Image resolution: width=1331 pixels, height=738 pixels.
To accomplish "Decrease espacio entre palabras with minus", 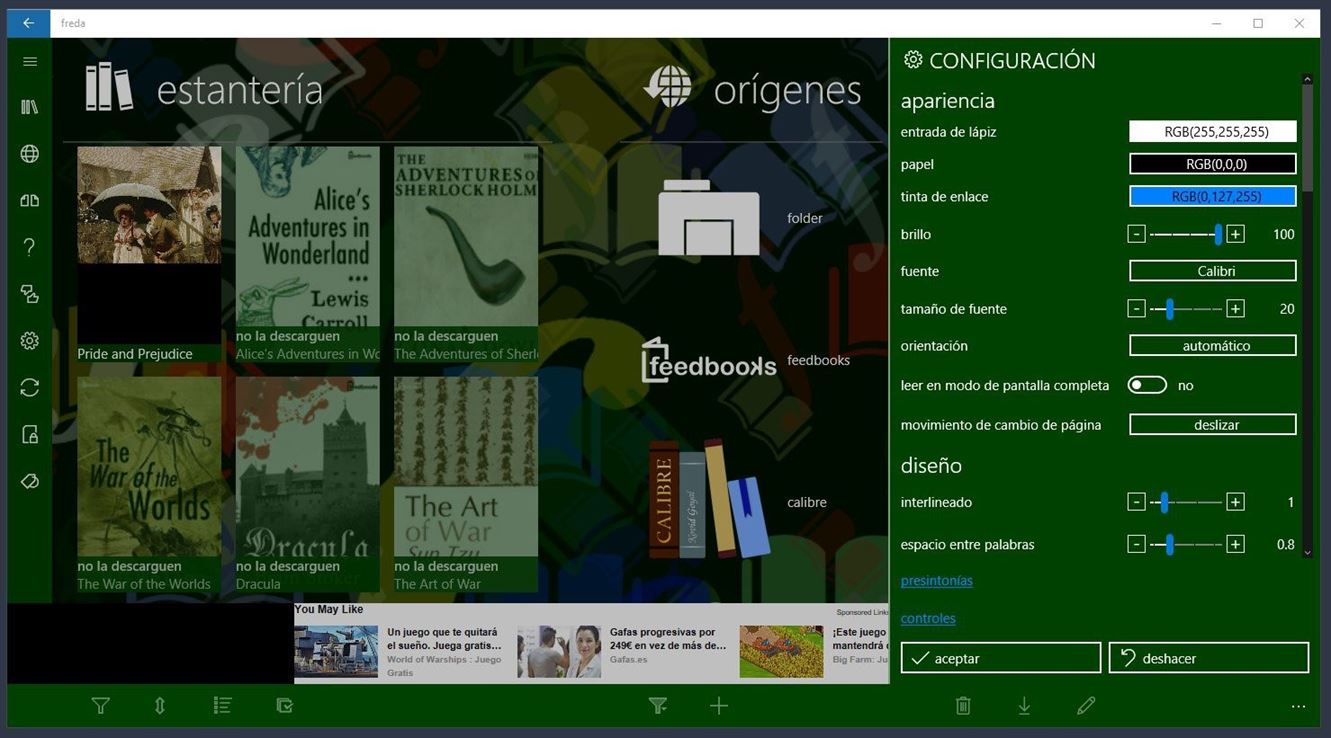I will click(1136, 544).
